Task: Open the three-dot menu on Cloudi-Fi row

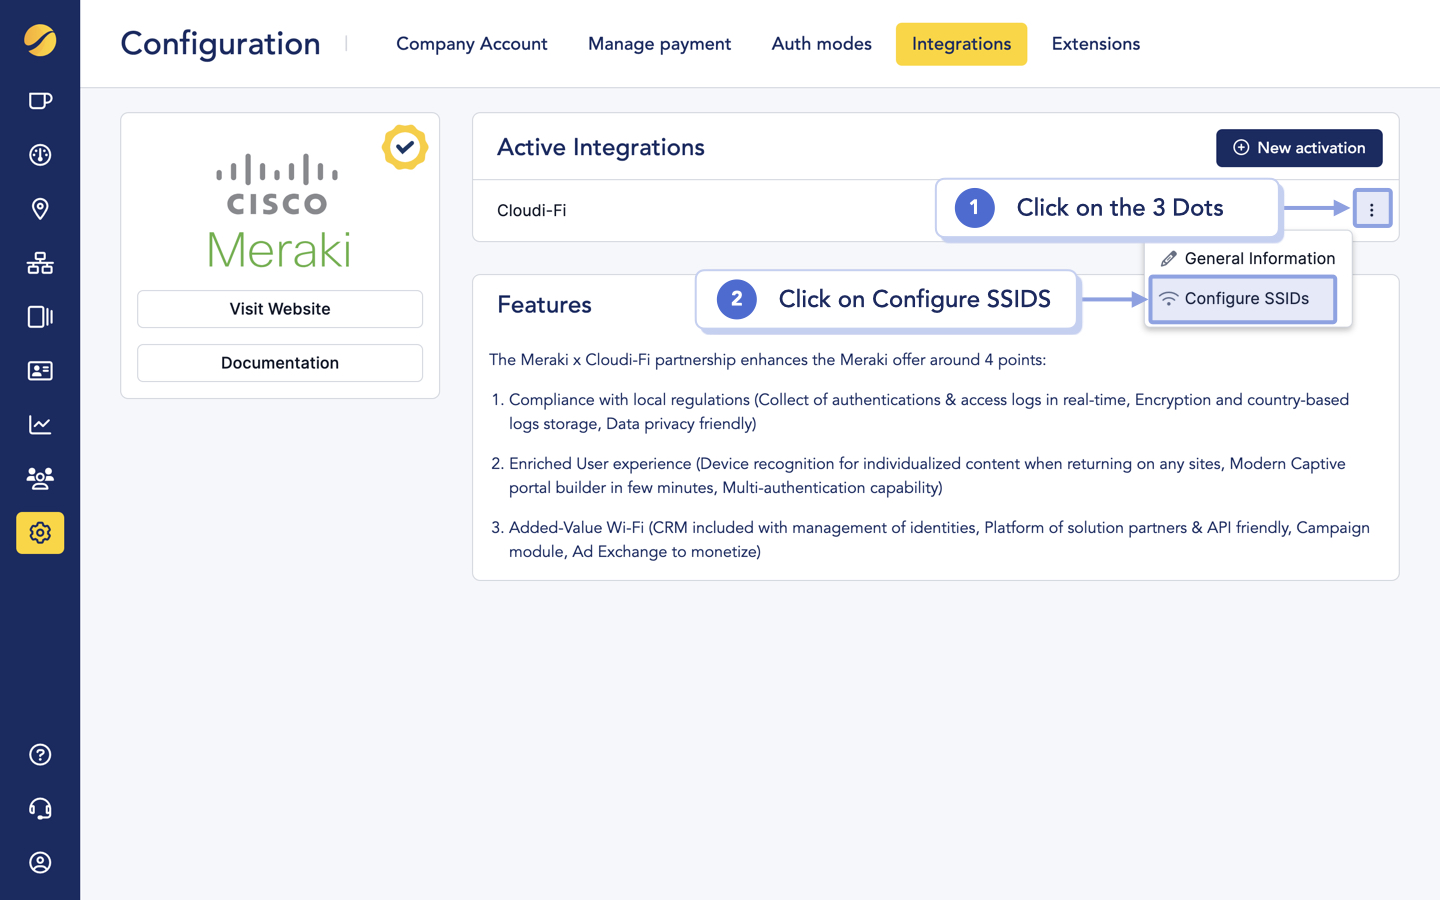Action: pos(1373,208)
